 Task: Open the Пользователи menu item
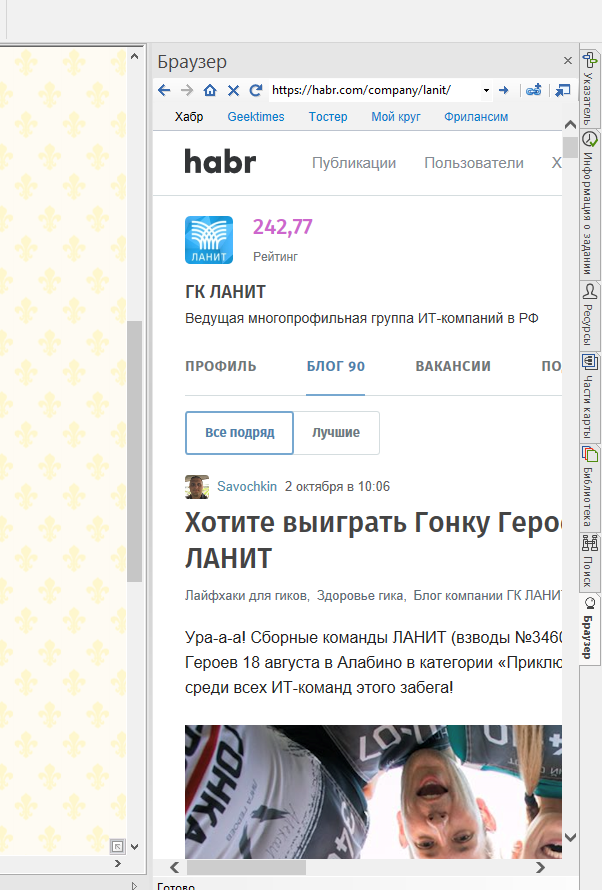coord(474,163)
